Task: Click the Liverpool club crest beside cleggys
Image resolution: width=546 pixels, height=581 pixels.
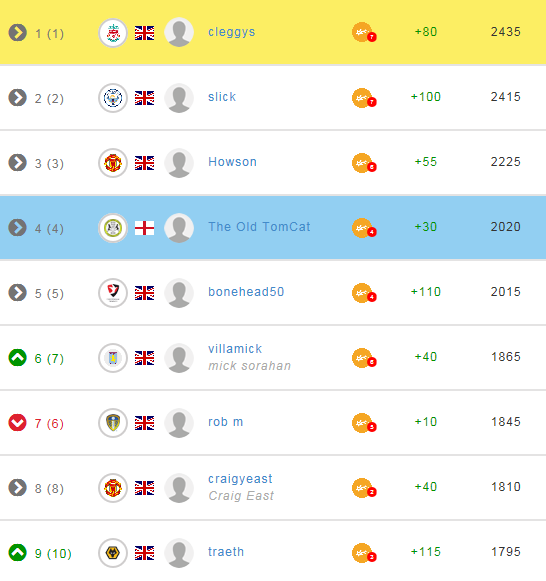Action: pos(113,33)
